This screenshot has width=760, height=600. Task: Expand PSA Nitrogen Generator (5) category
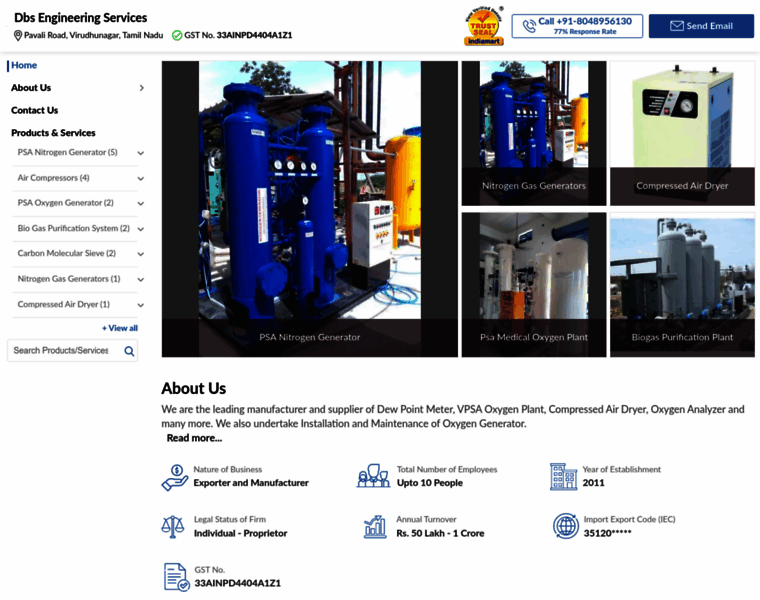141,153
